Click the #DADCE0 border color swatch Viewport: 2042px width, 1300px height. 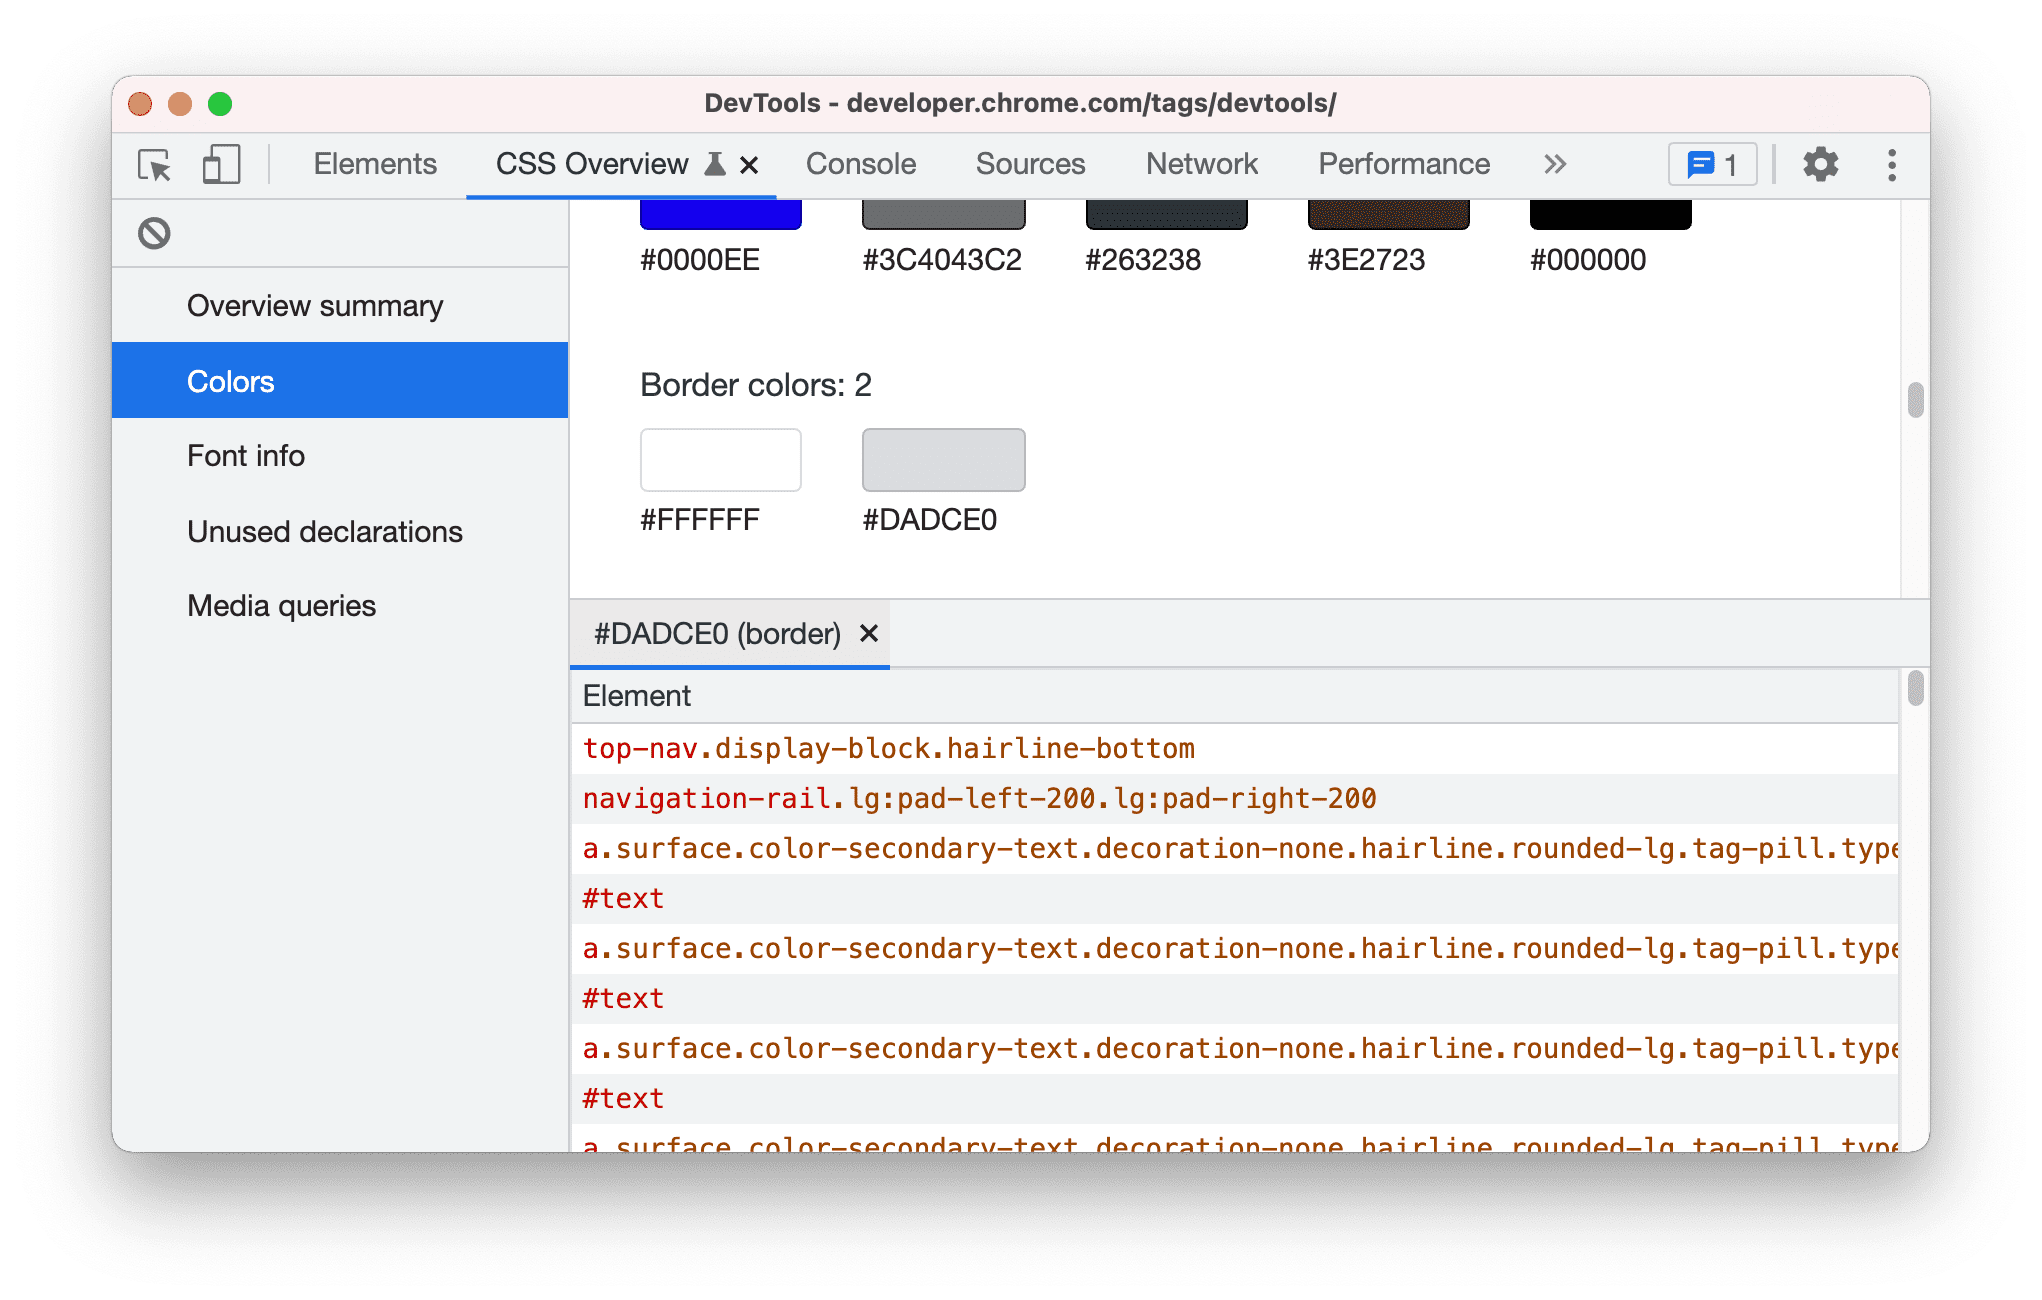[x=945, y=459]
